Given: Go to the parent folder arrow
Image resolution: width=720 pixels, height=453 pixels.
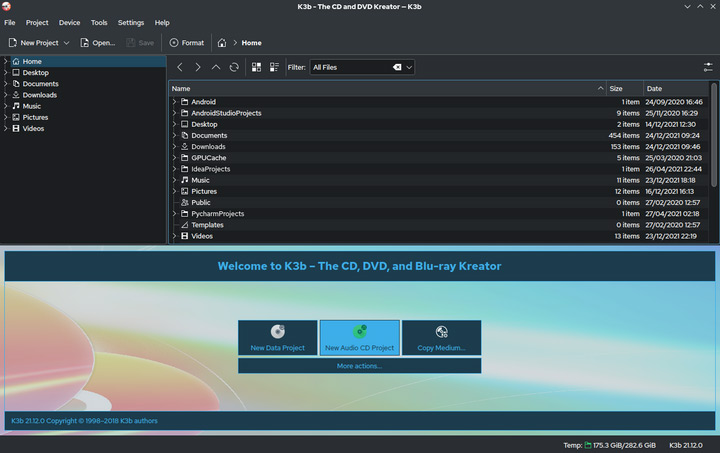Looking at the screenshot, I should (x=216, y=67).
